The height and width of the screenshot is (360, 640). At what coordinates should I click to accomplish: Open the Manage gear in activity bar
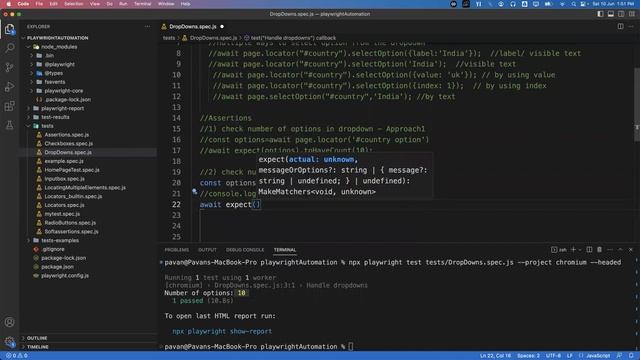point(9,342)
